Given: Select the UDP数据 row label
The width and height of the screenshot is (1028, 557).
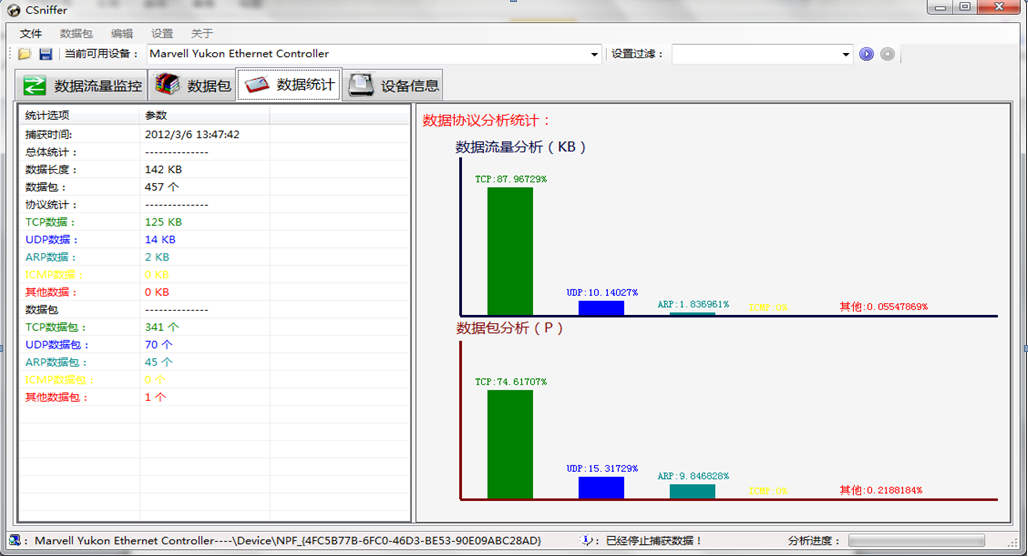Looking at the screenshot, I should [x=51, y=240].
